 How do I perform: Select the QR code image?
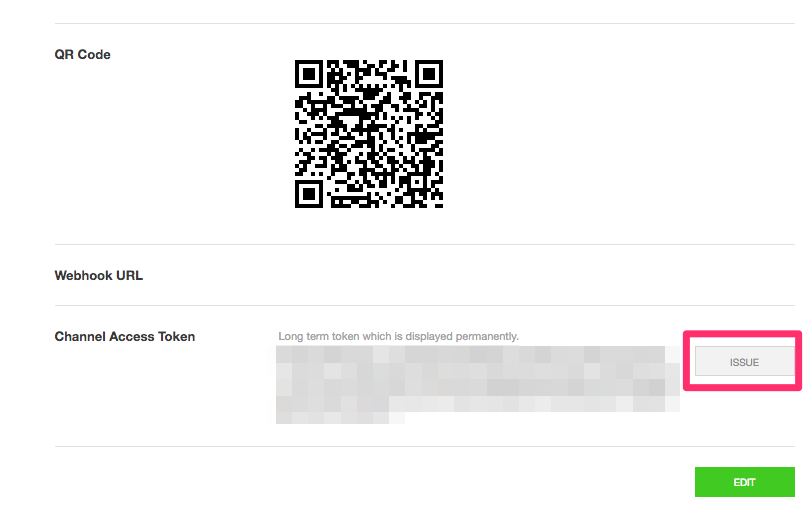point(369,134)
